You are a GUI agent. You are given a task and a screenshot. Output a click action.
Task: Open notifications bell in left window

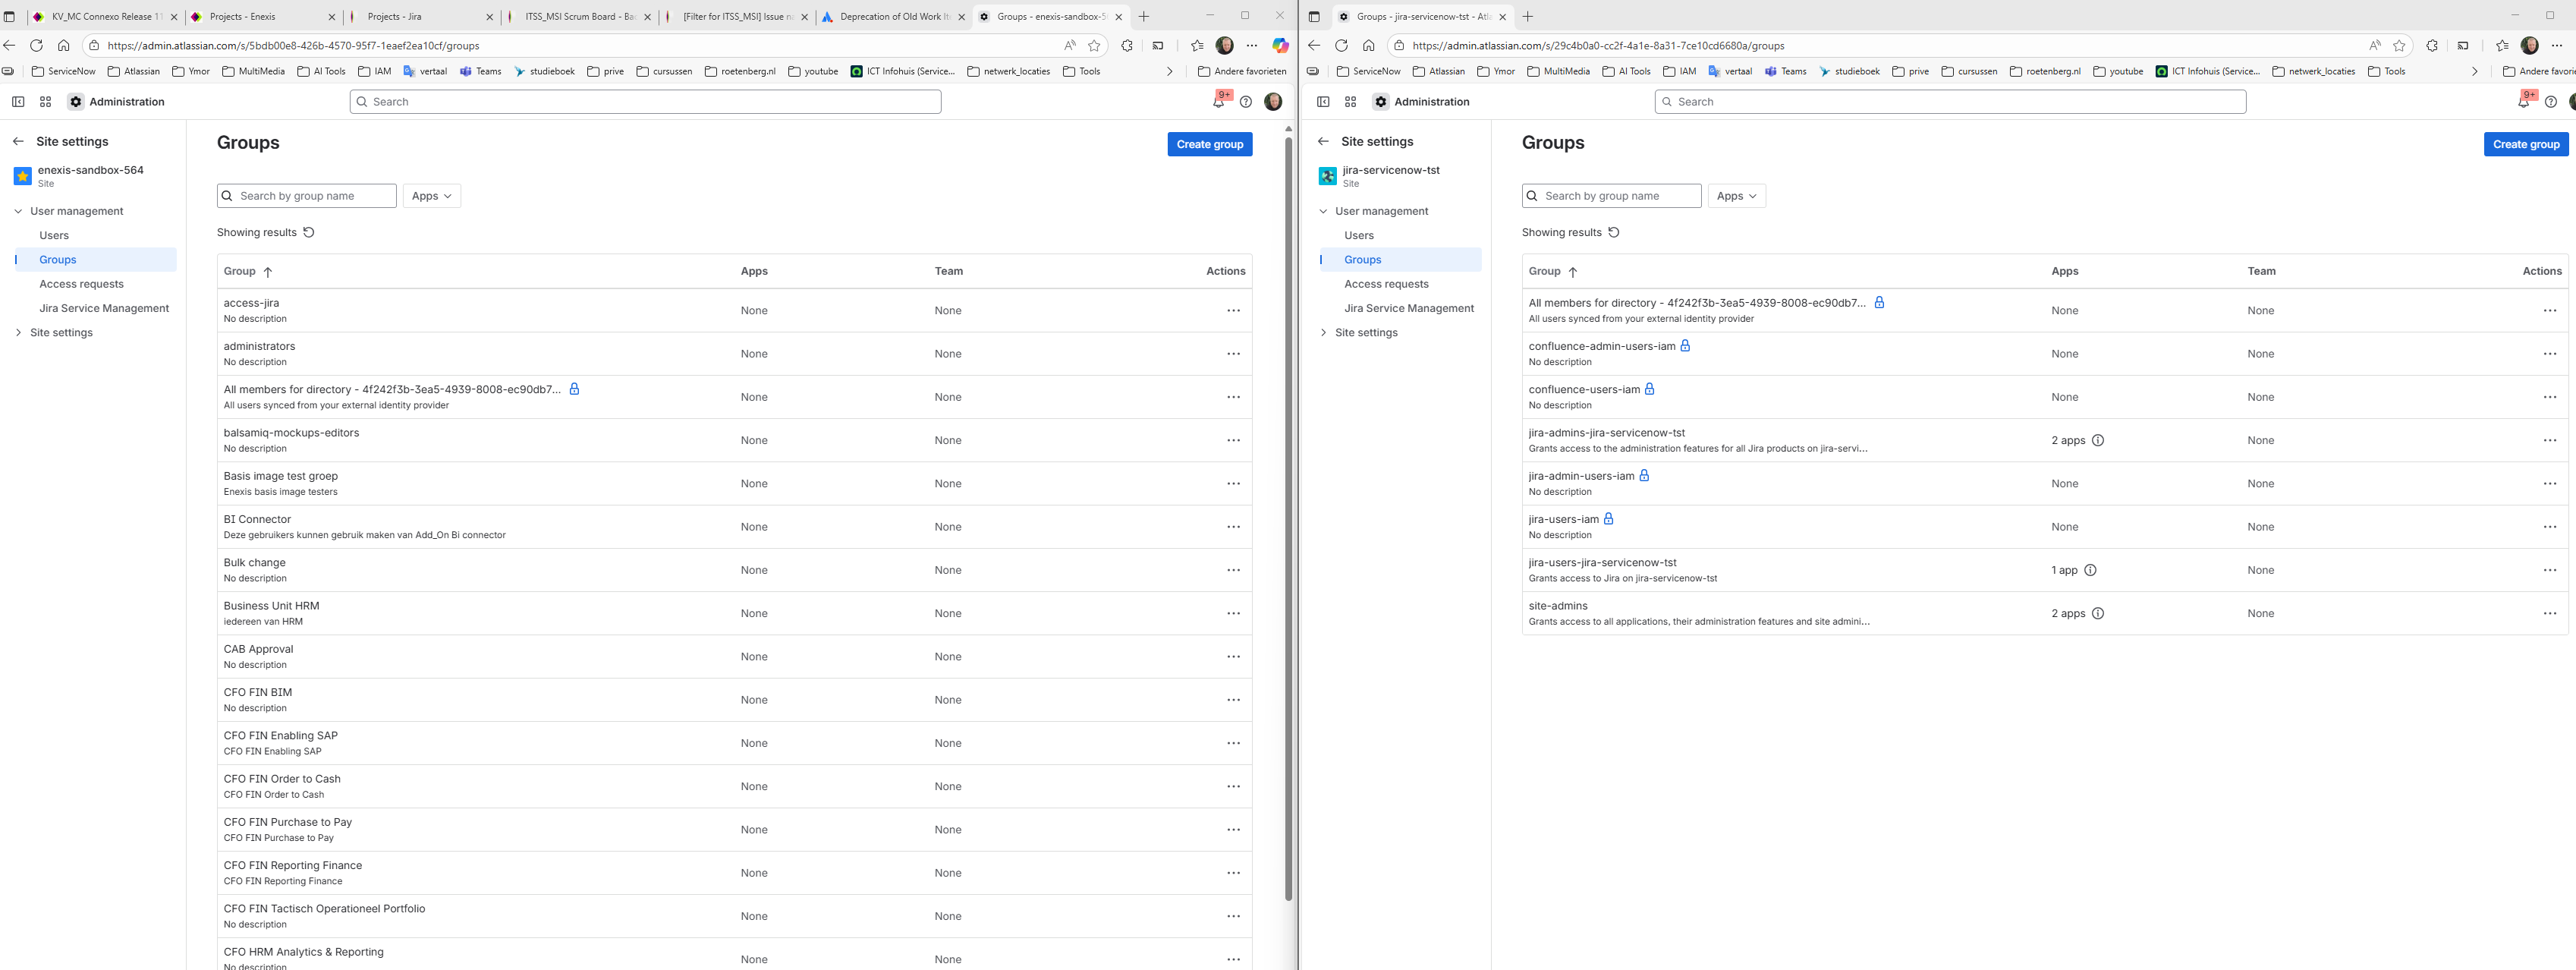(x=1218, y=102)
